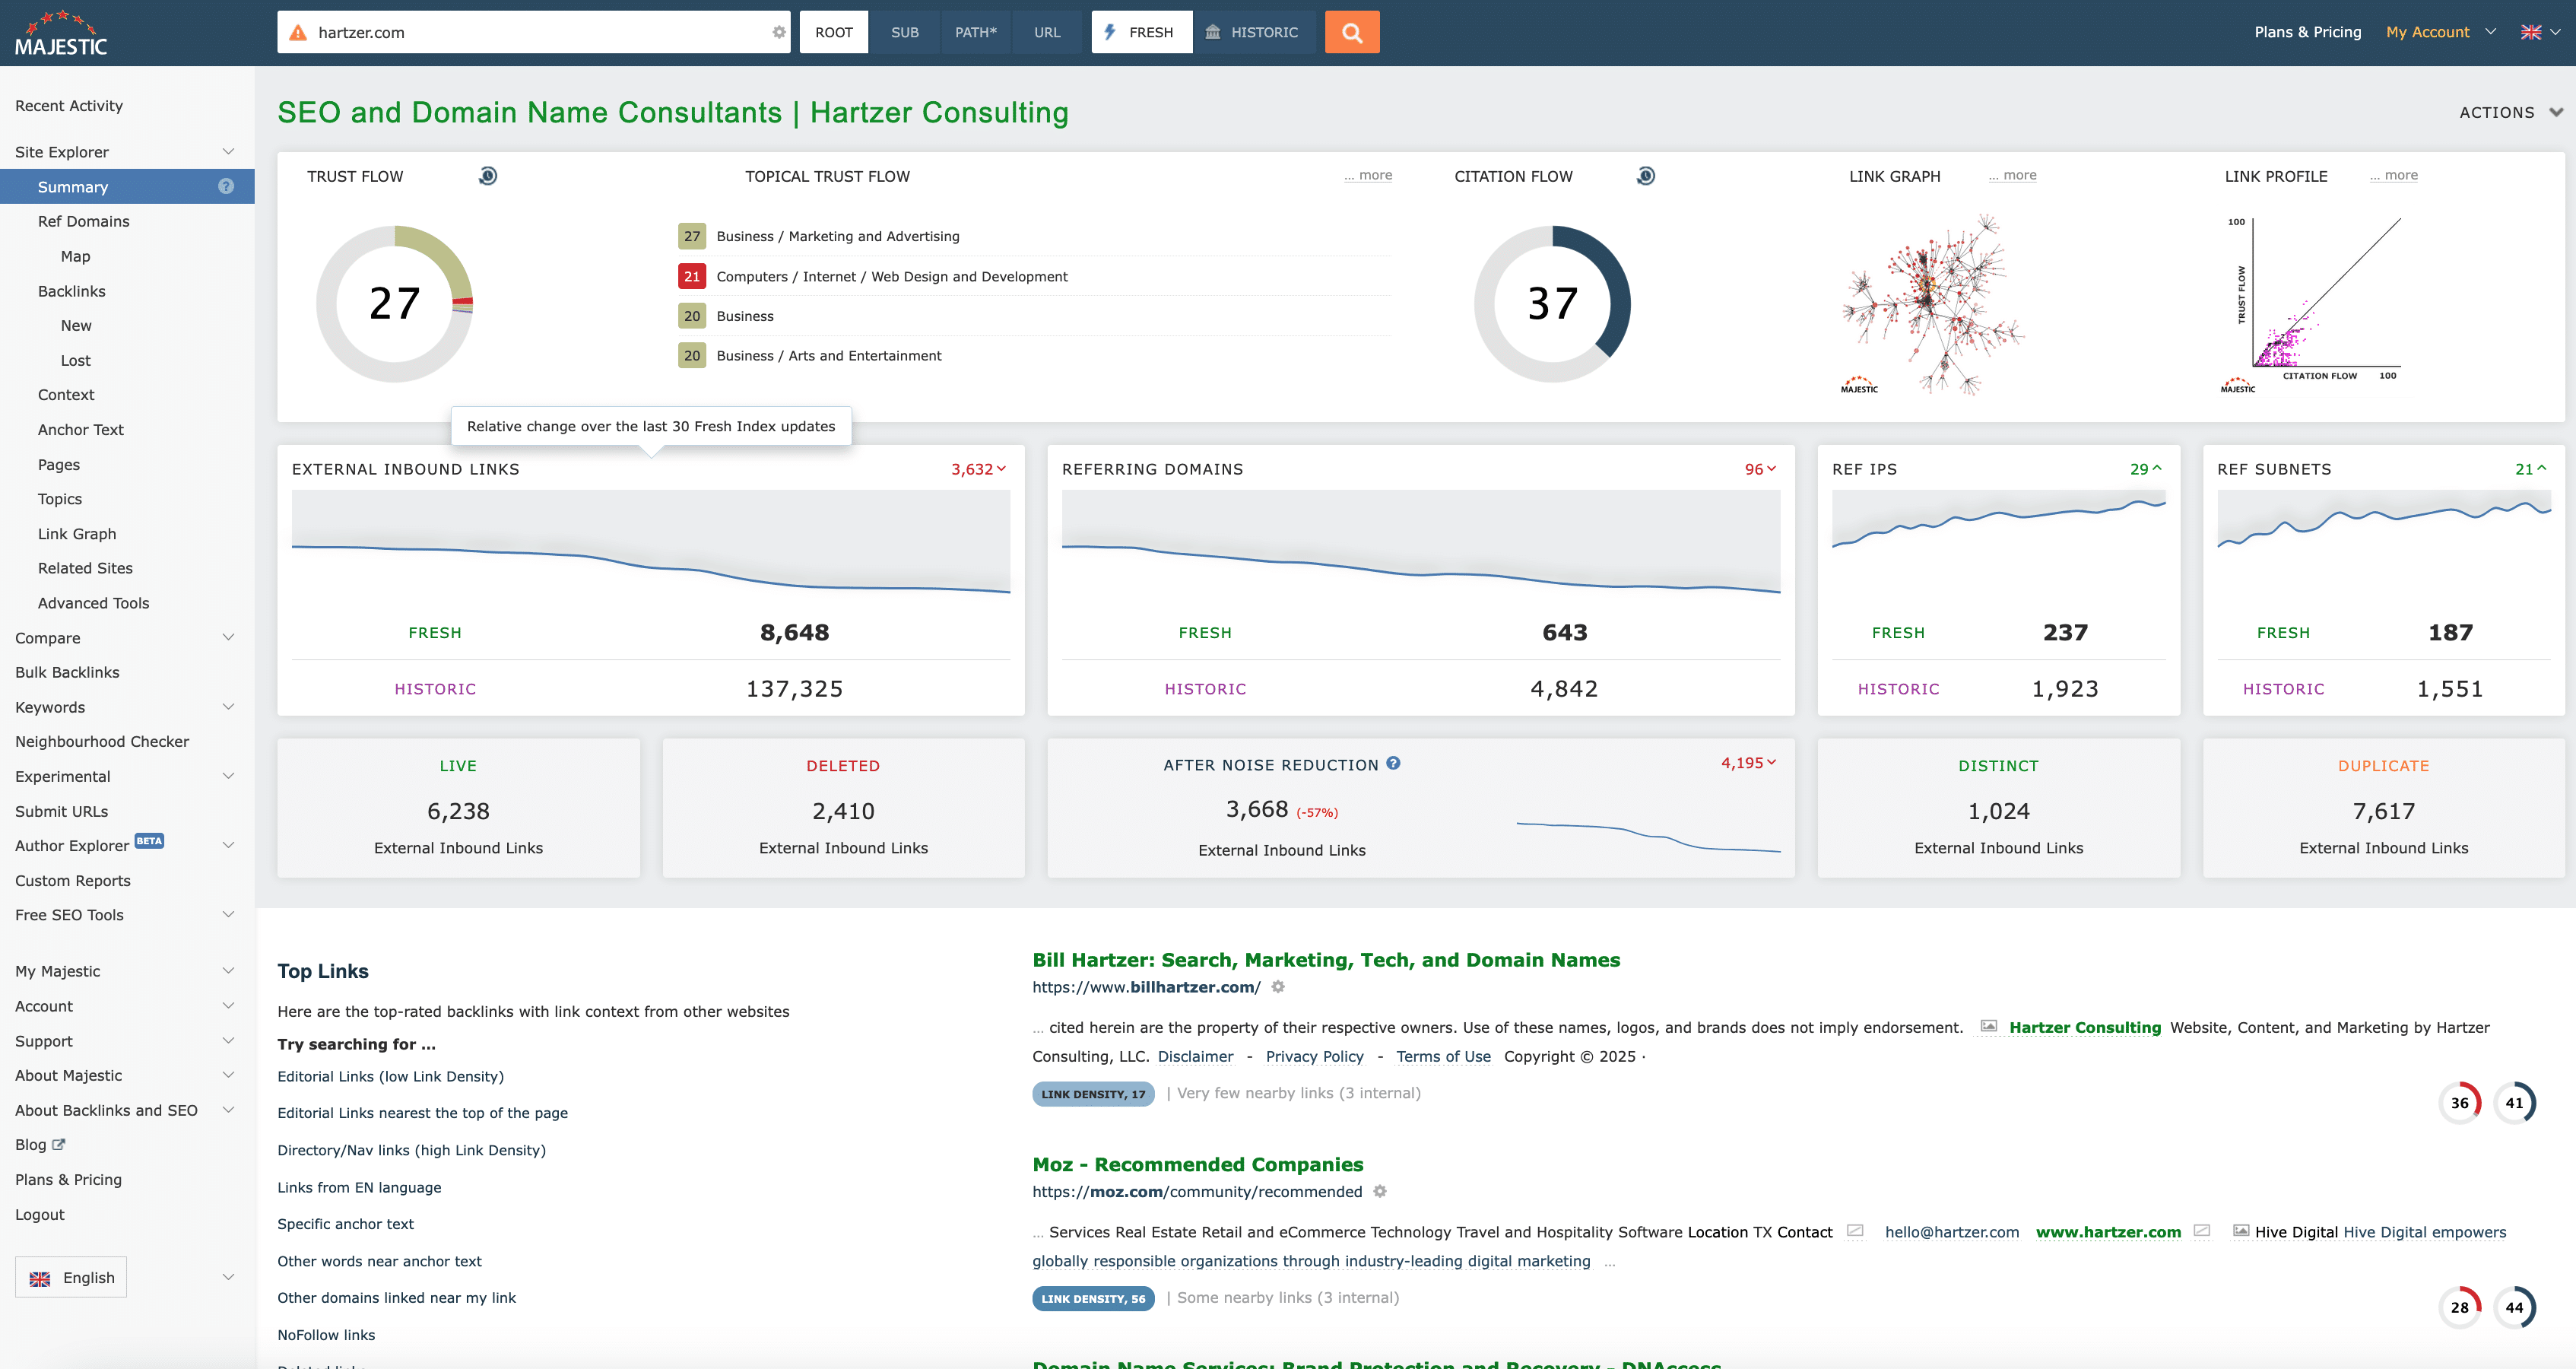Click Logout in the sidebar

[39, 1214]
